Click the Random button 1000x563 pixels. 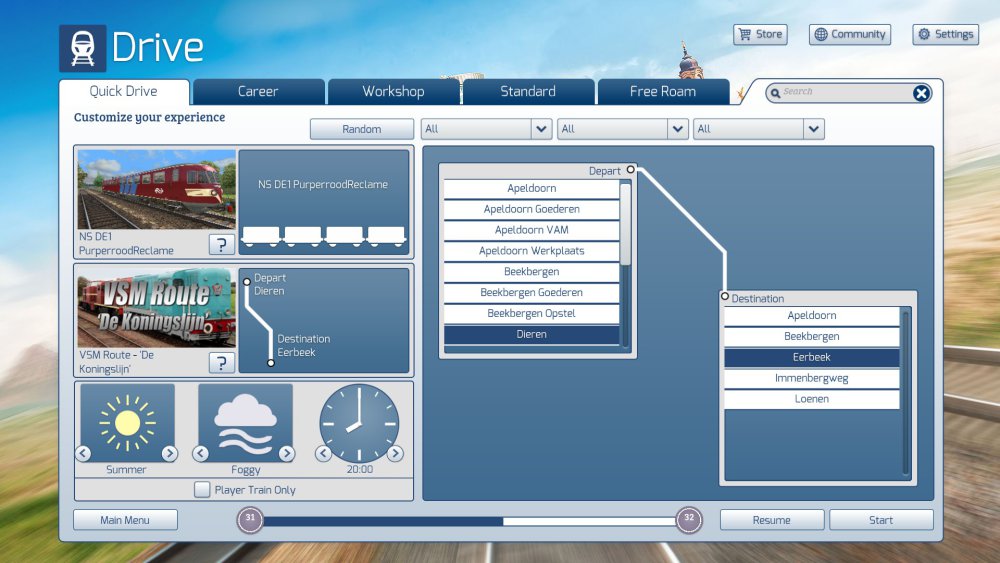361,129
